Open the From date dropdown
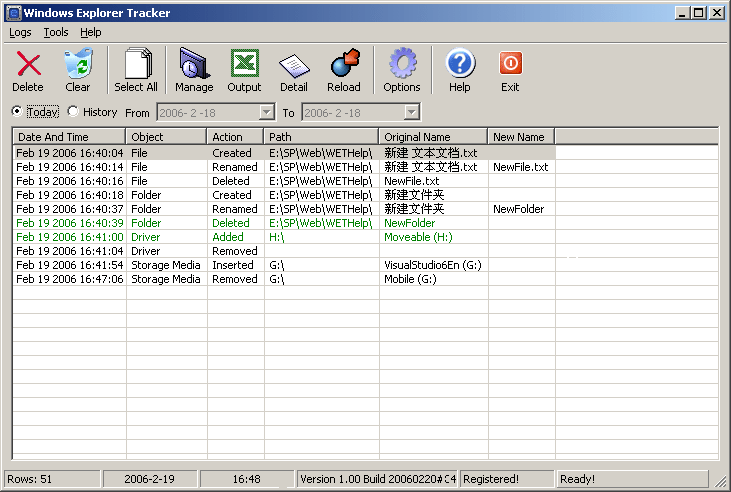The width and height of the screenshot is (731, 492). click(x=266, y=112)
